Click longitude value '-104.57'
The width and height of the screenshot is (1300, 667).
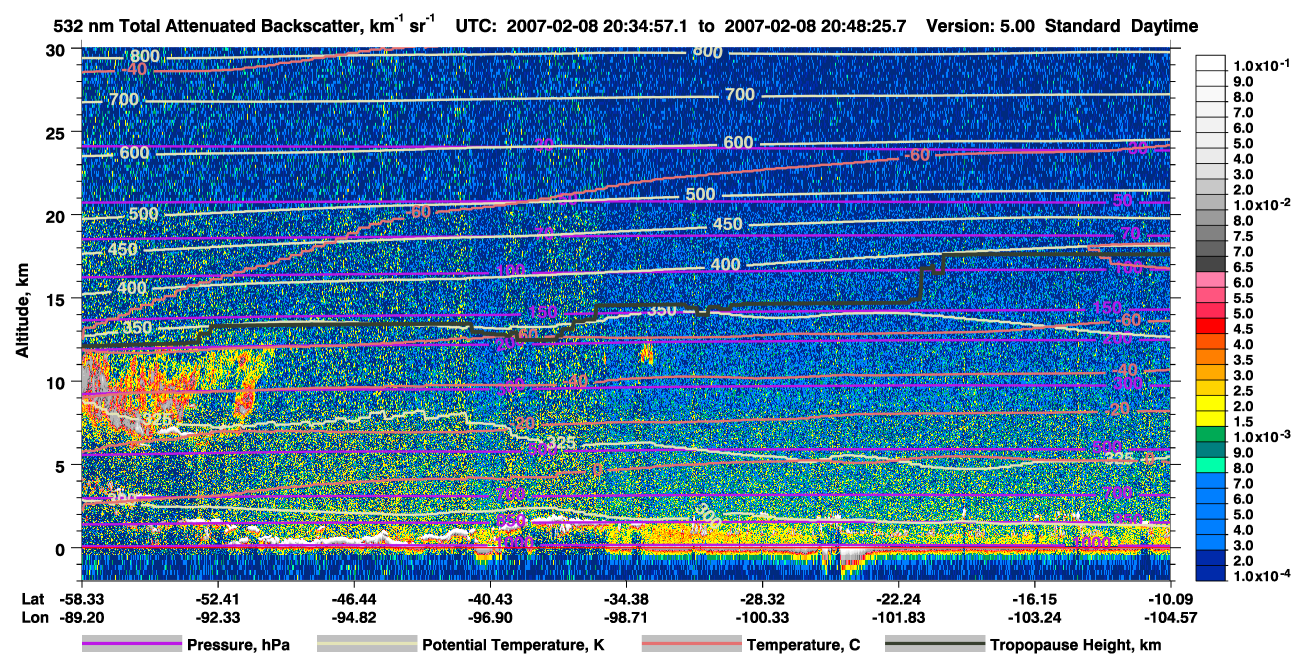1170,617
